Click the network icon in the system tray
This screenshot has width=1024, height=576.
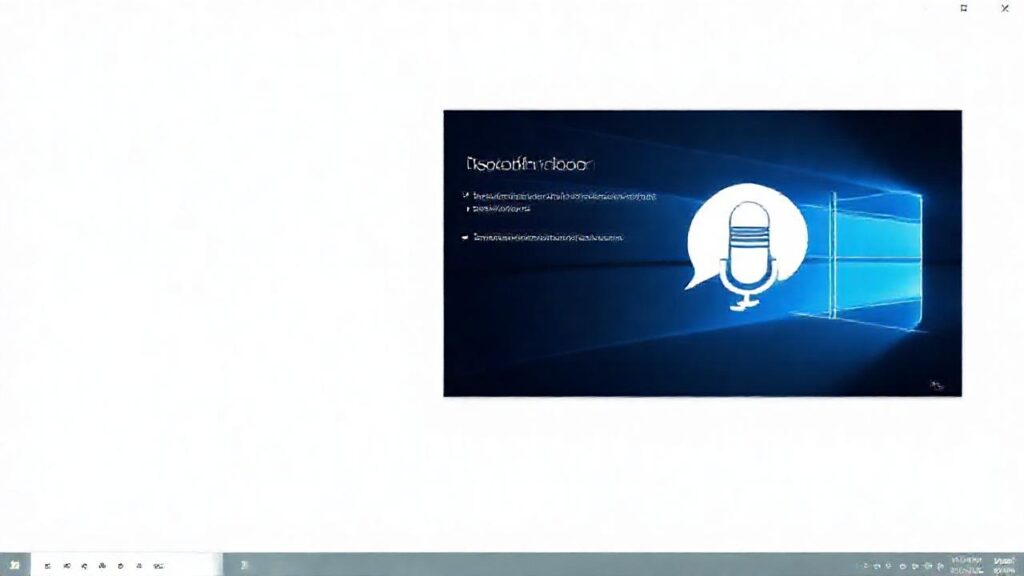pyautogui.click(x=915, y=564)
